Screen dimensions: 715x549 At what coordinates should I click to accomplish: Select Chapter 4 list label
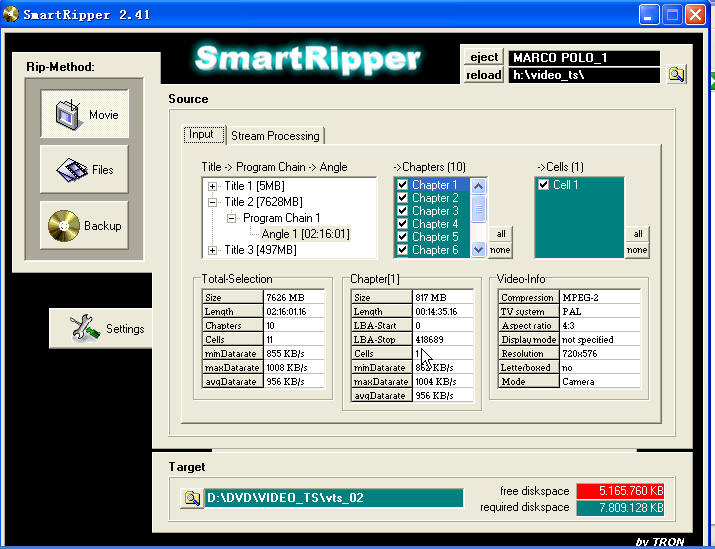tap(435, 224)
